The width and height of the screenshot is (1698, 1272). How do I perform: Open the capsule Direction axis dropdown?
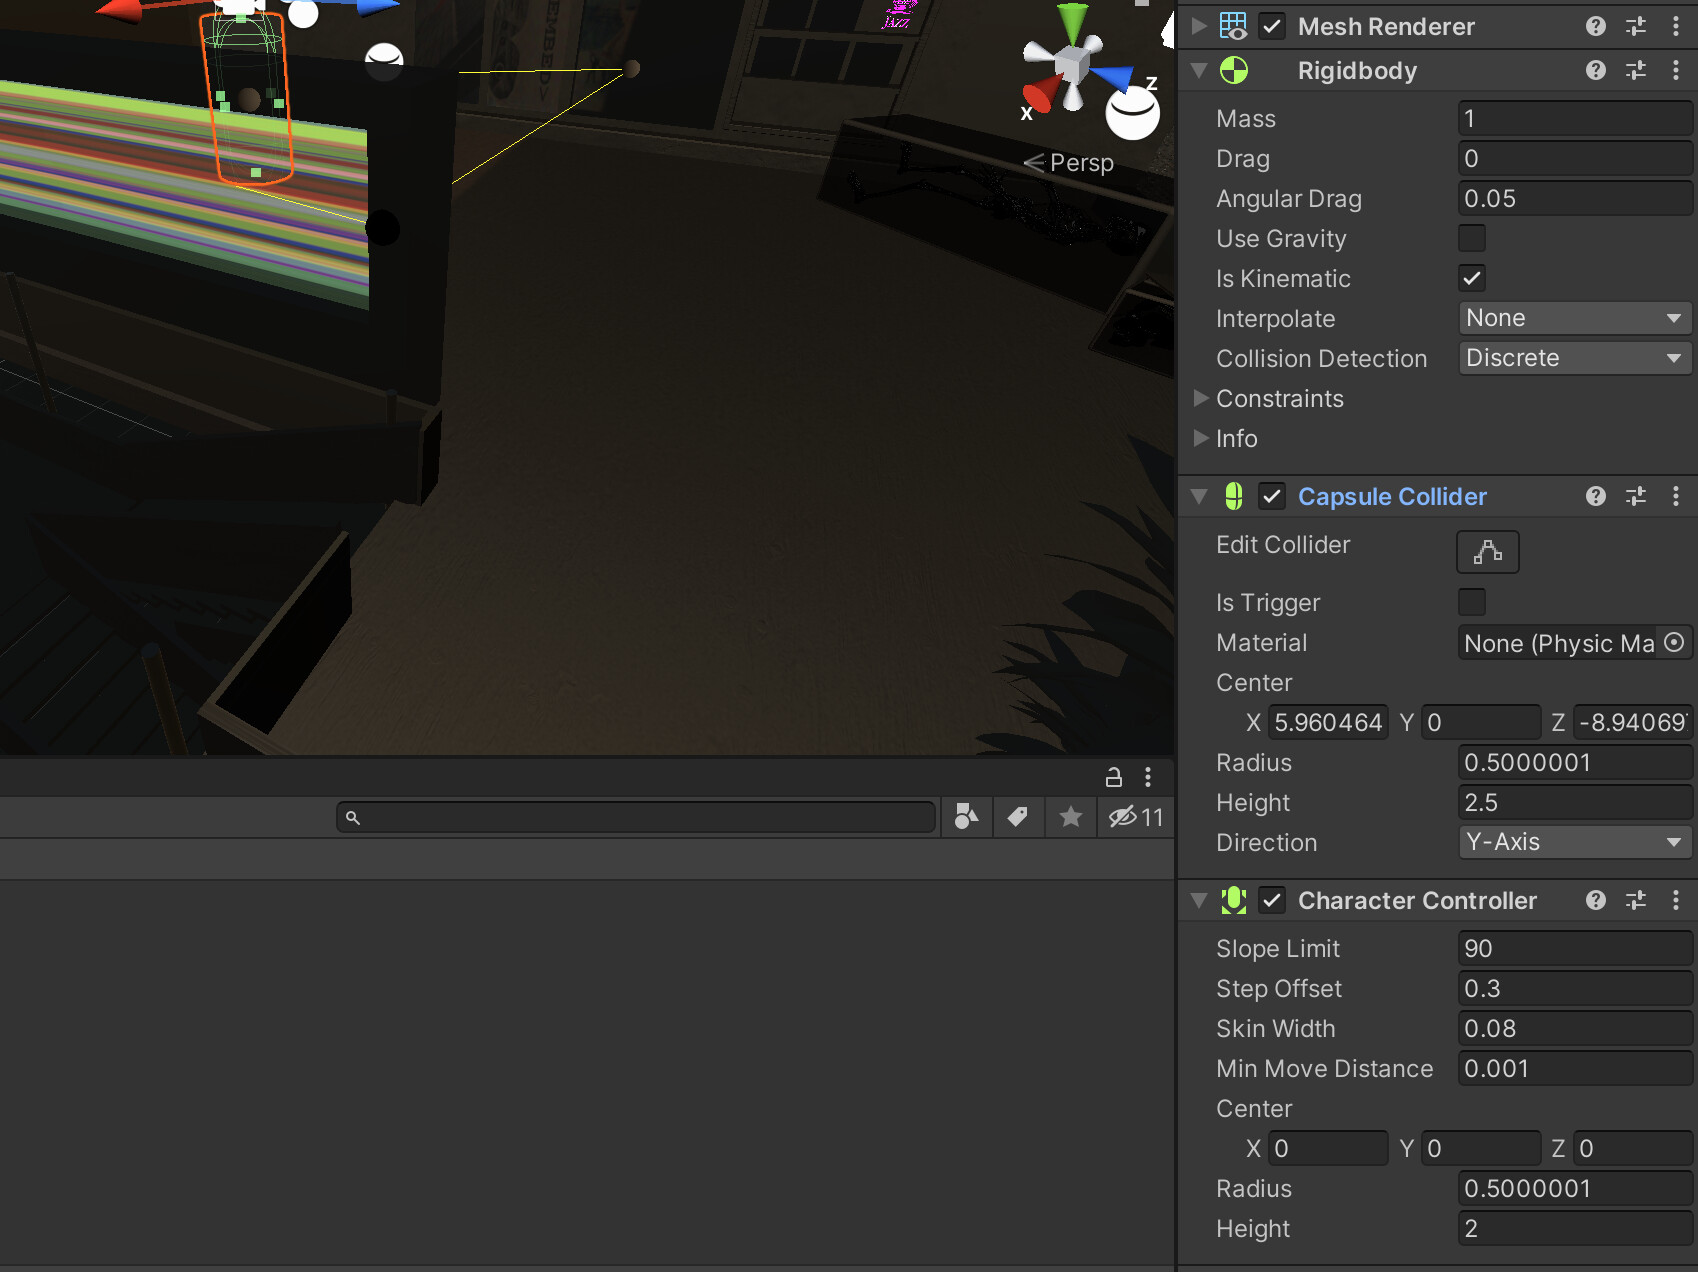[1574, 842]
